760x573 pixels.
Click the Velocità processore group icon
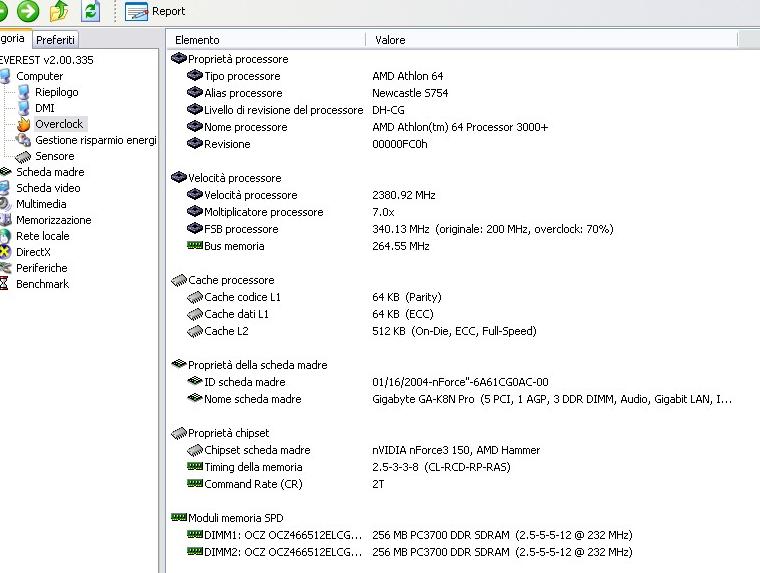tap(179, 177)
